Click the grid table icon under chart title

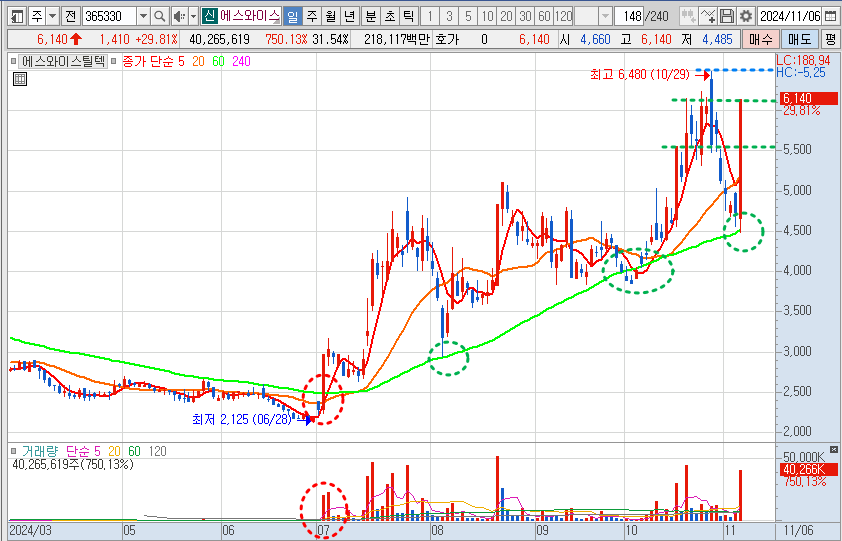point(20,80)
